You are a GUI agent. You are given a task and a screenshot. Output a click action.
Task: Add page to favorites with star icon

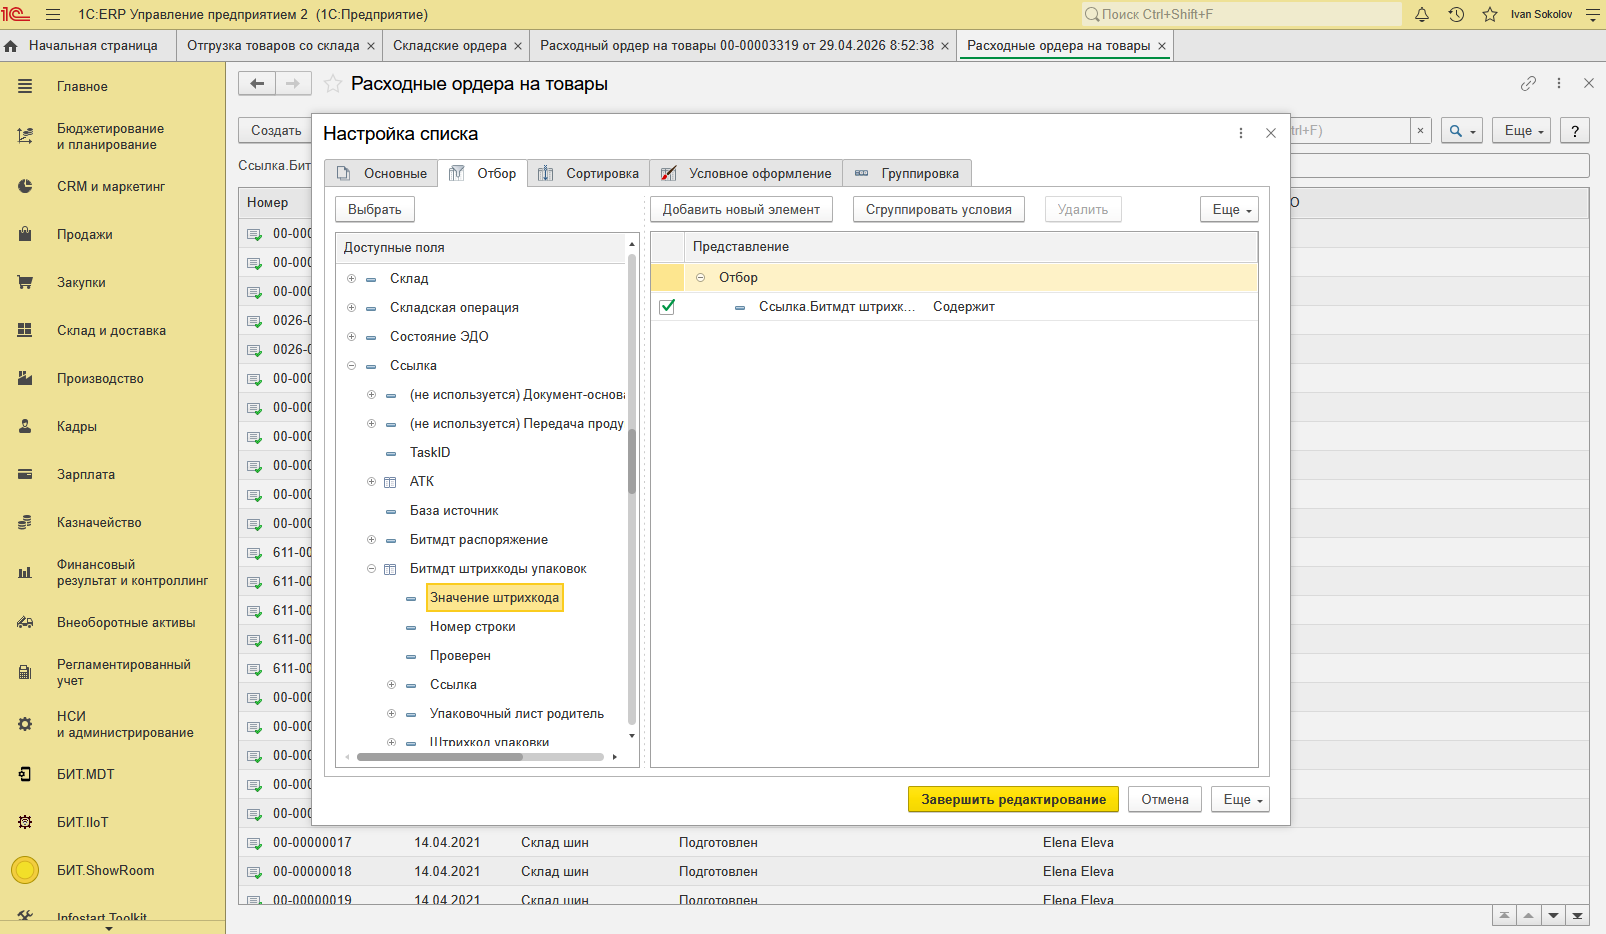[x=333, y=84]
